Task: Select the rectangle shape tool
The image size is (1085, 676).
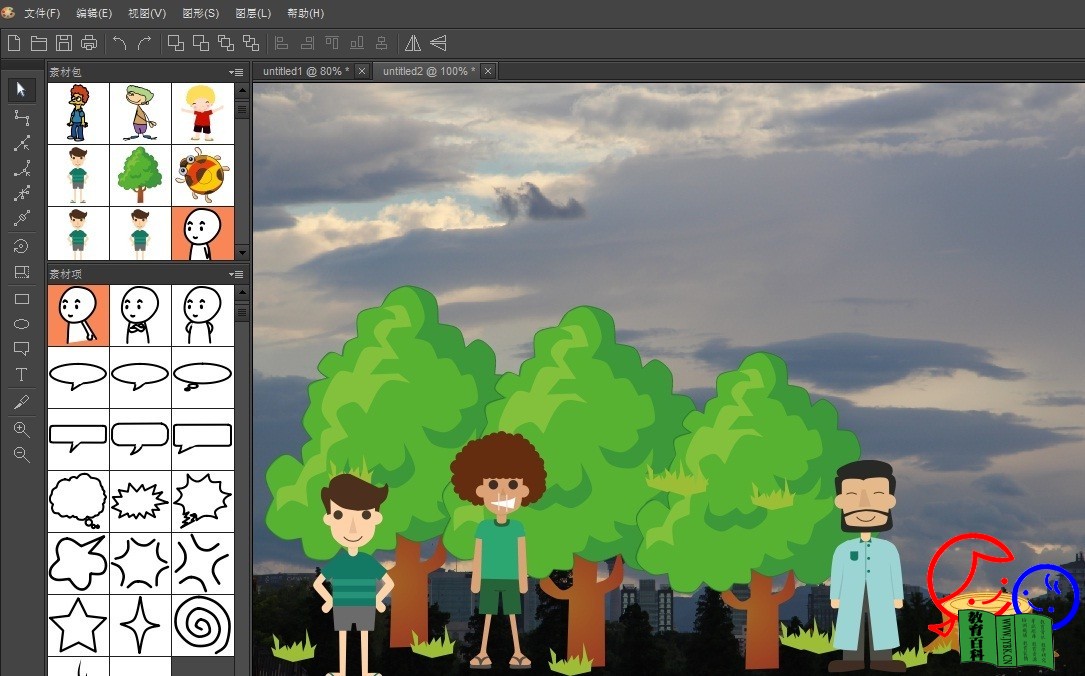Action: coord(21,299)
